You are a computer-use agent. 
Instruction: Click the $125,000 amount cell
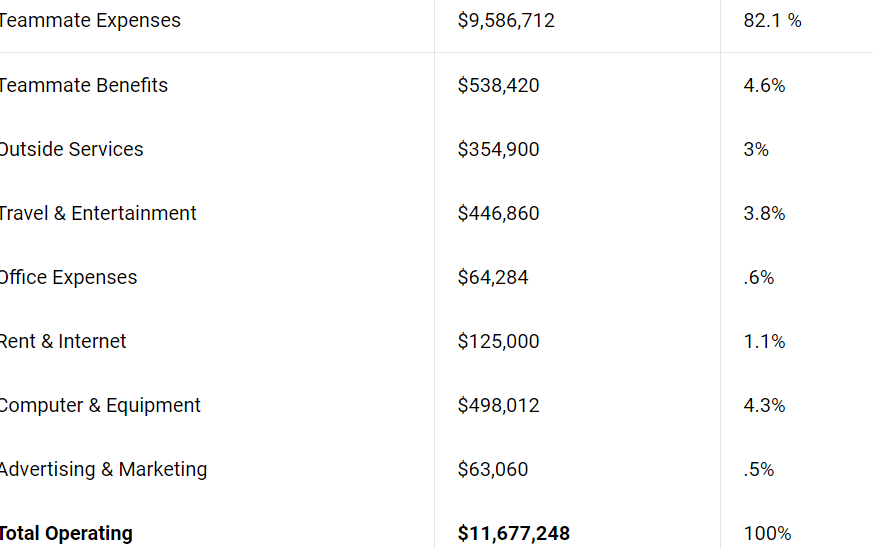[x=498, y=341]
